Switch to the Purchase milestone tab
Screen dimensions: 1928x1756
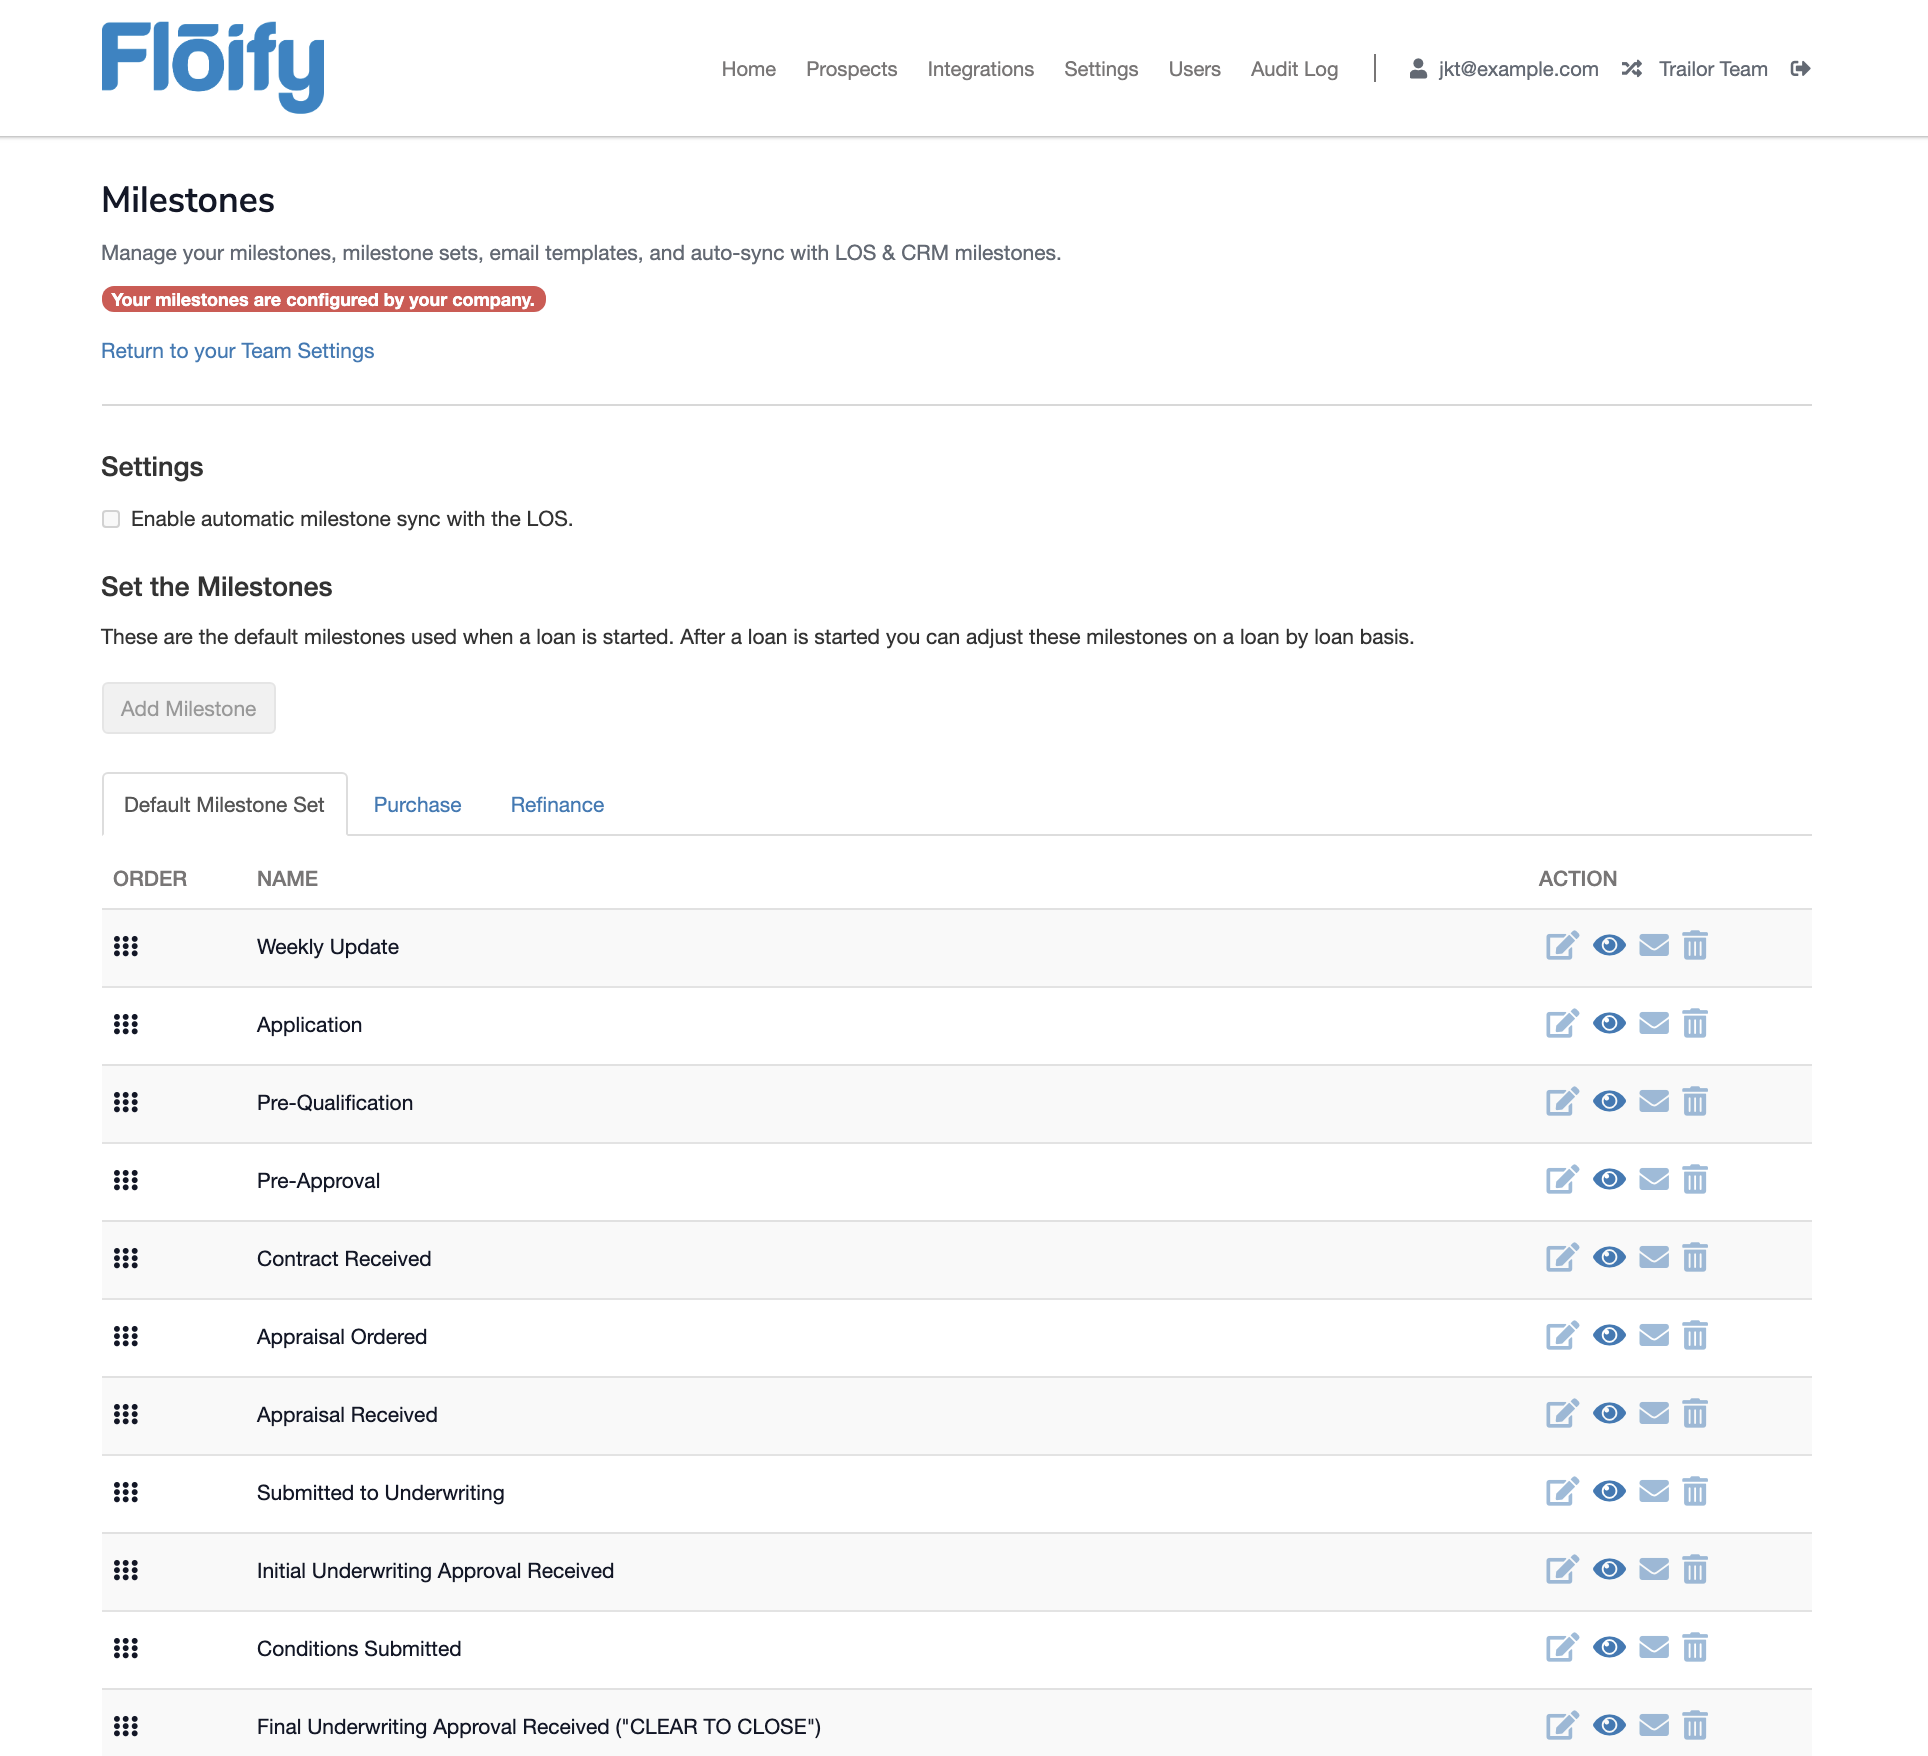click(x=417, y=805)
